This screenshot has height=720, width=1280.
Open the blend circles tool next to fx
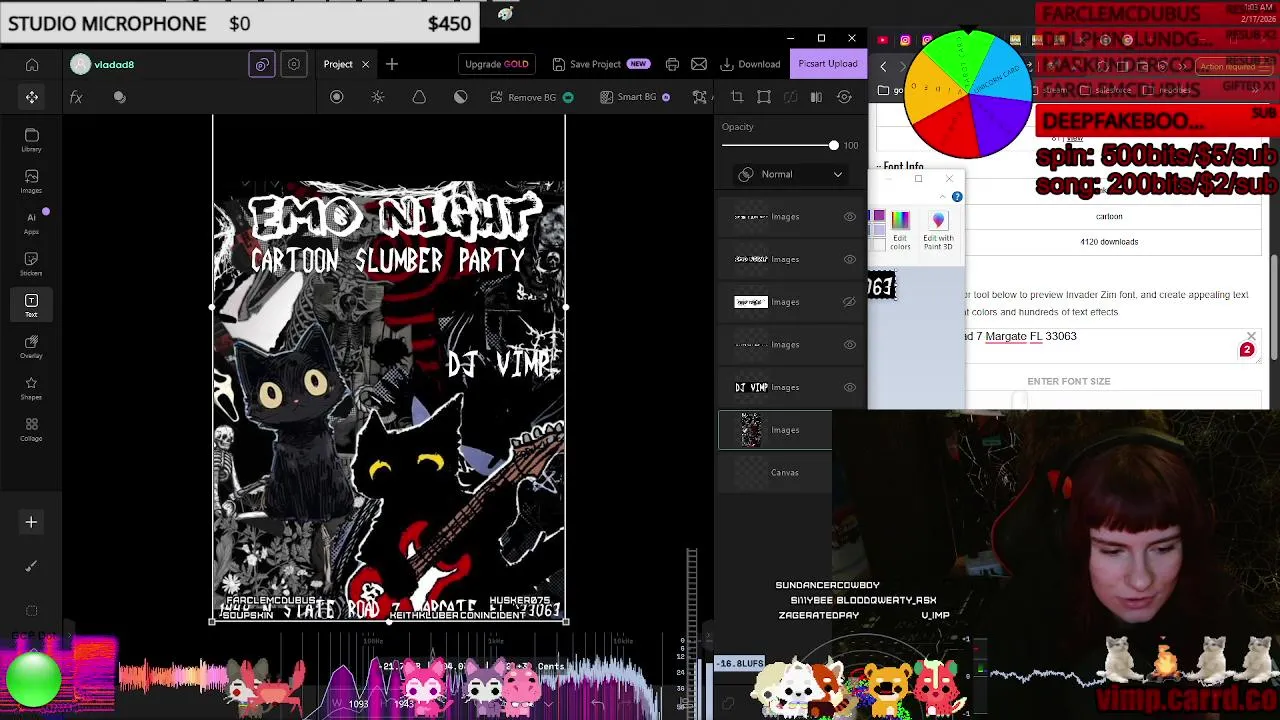[x=120, y=97]
